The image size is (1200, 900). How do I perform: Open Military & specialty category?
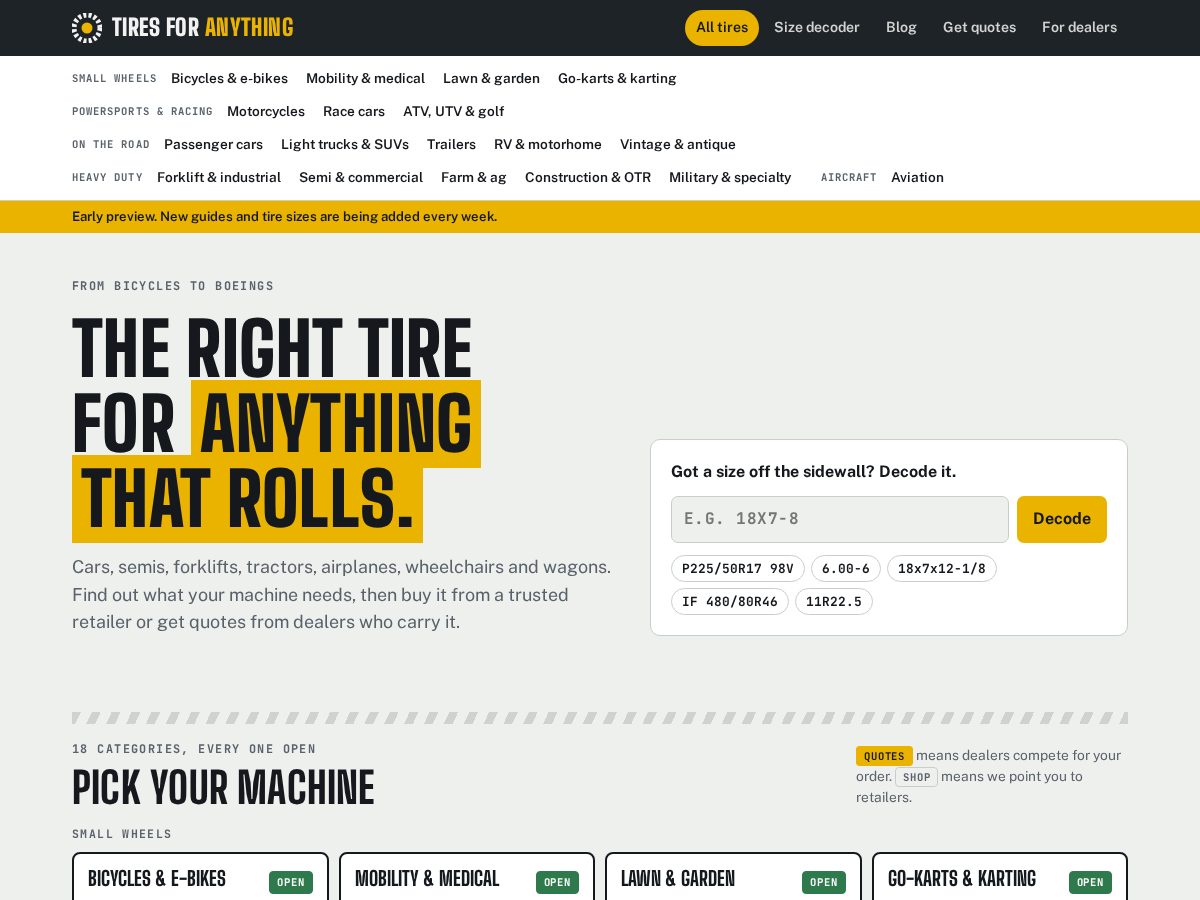[730, 177]
